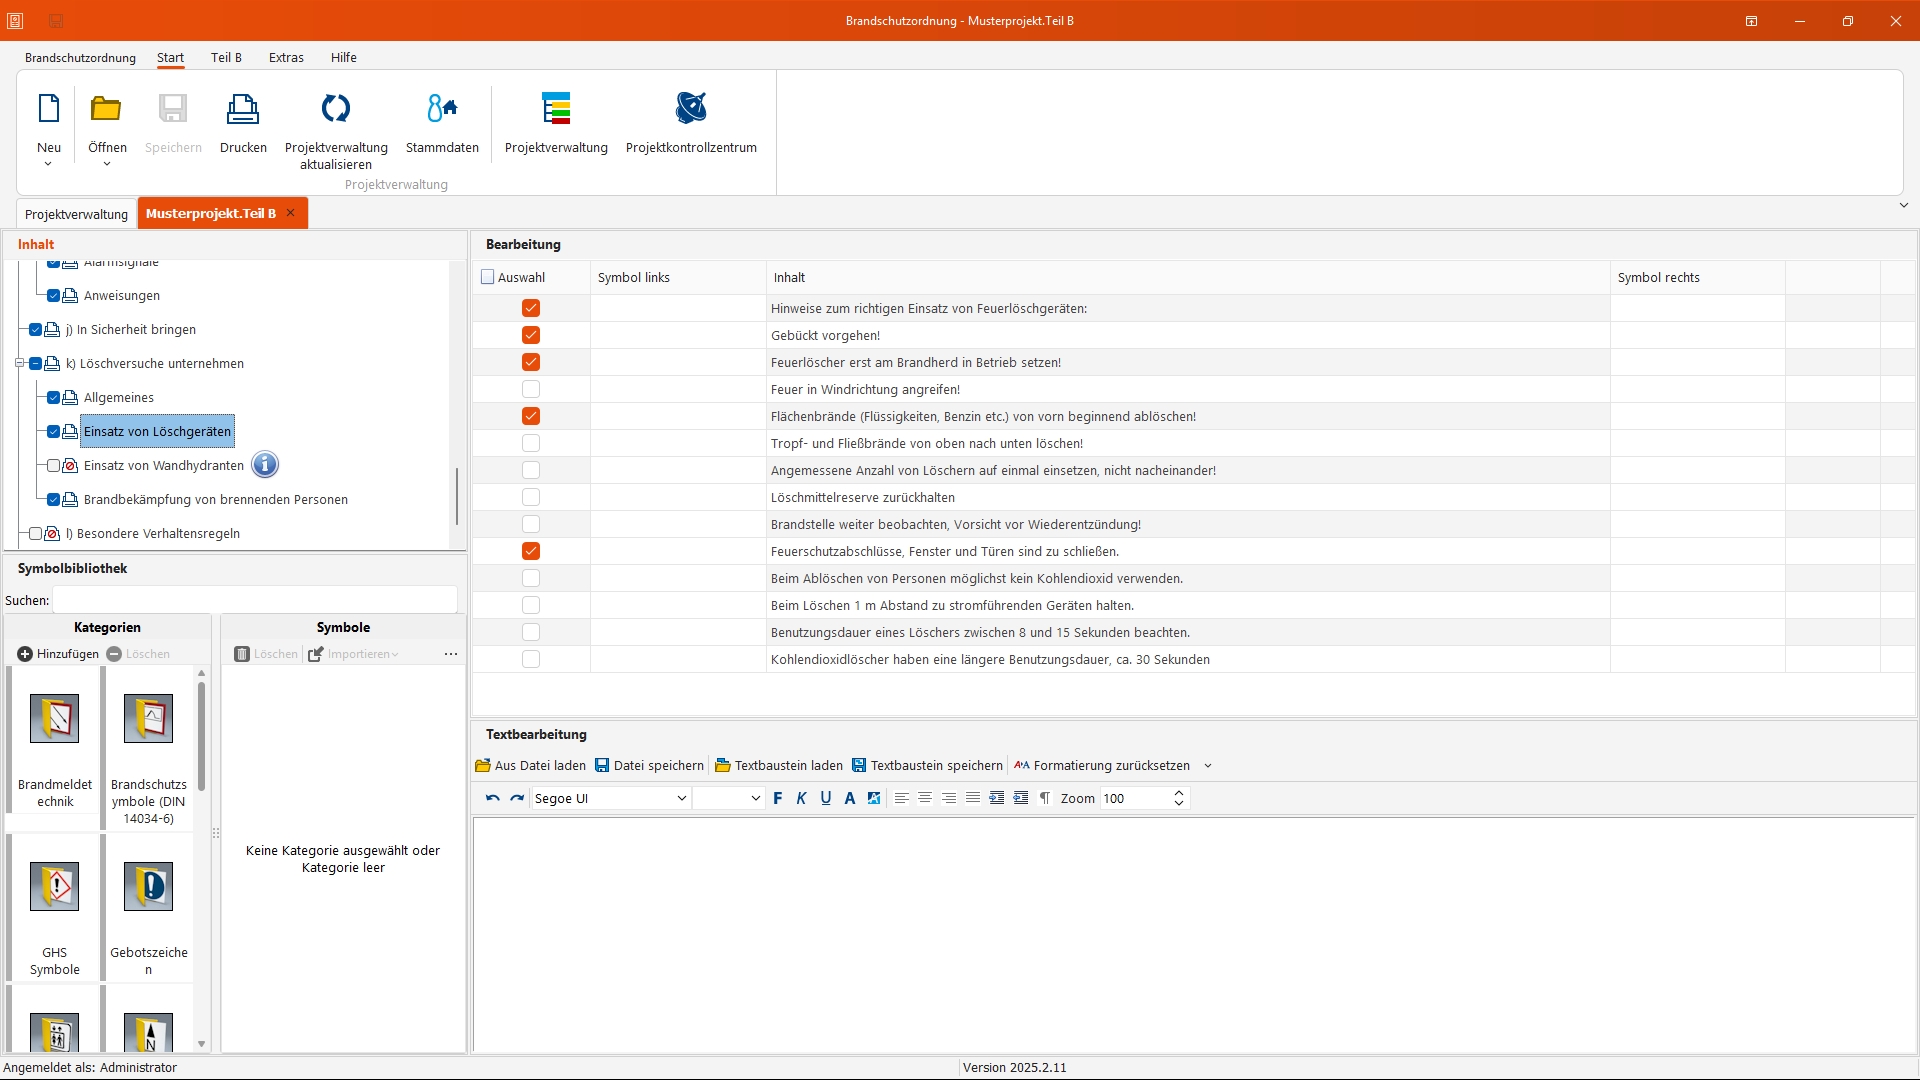Screen dimensions: 1920x1080
Task: Uncheck the 'Gebückt vorgehen!' row checkbox
Action: (x=531, y=335)
